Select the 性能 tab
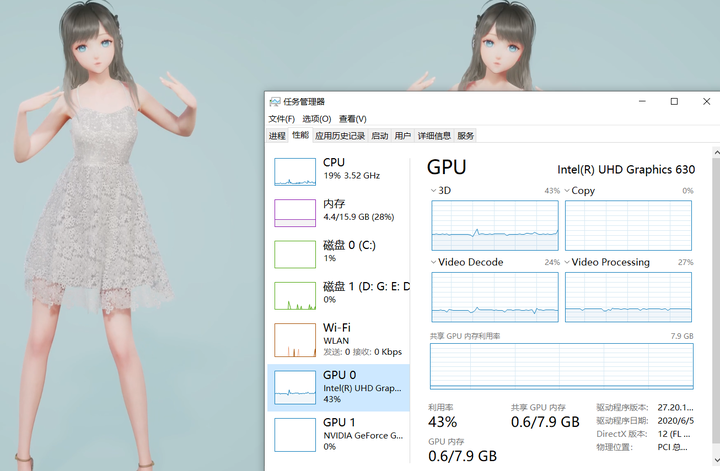 300,135
